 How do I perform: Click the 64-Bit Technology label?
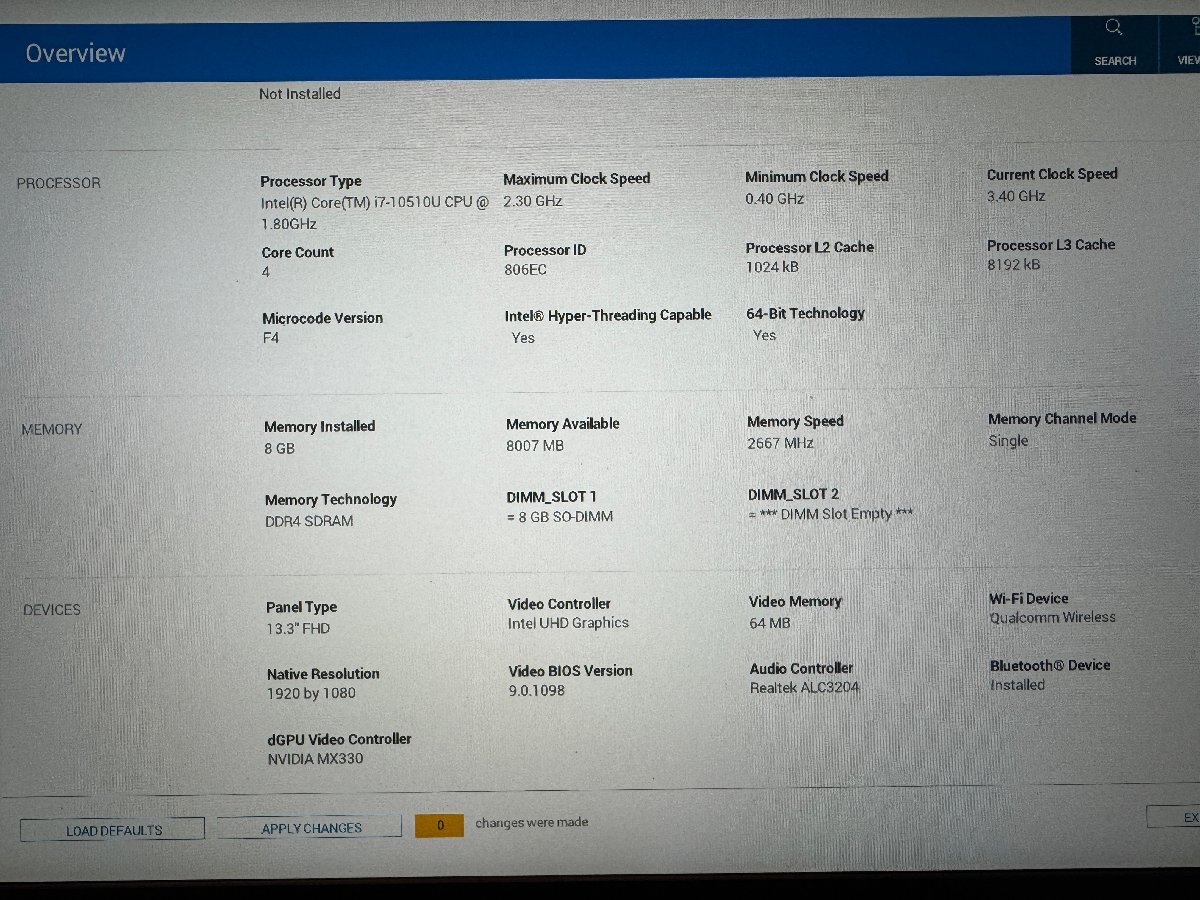pyautogui.click(x=805, y=313)
